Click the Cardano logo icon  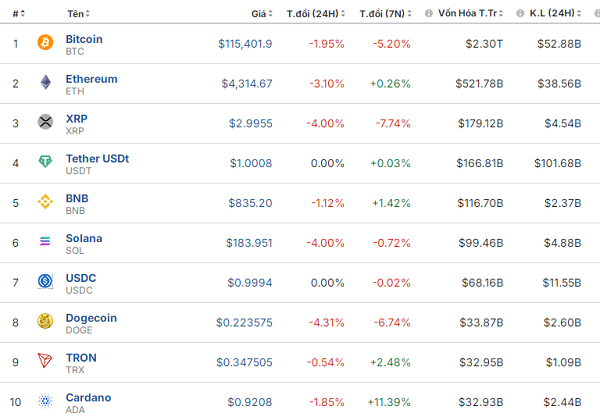click(x=45, y=401)
